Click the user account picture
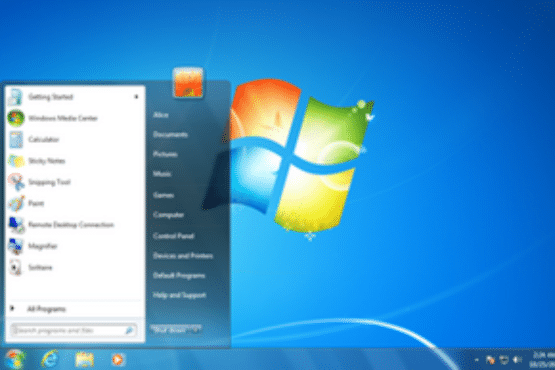 coord(188,82)
